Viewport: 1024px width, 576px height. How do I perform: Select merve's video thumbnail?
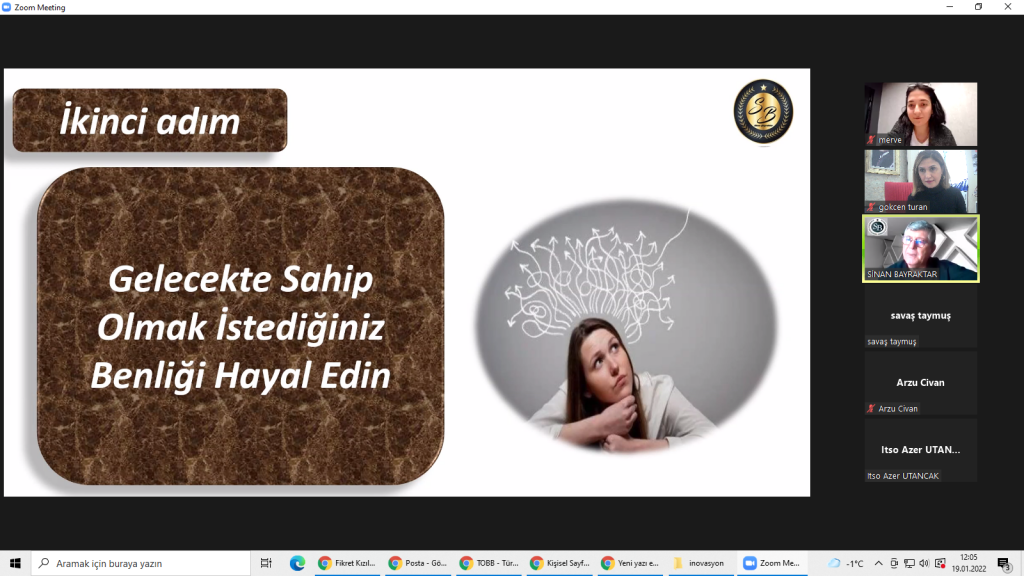pyautogui.click(x=920, y=114)
